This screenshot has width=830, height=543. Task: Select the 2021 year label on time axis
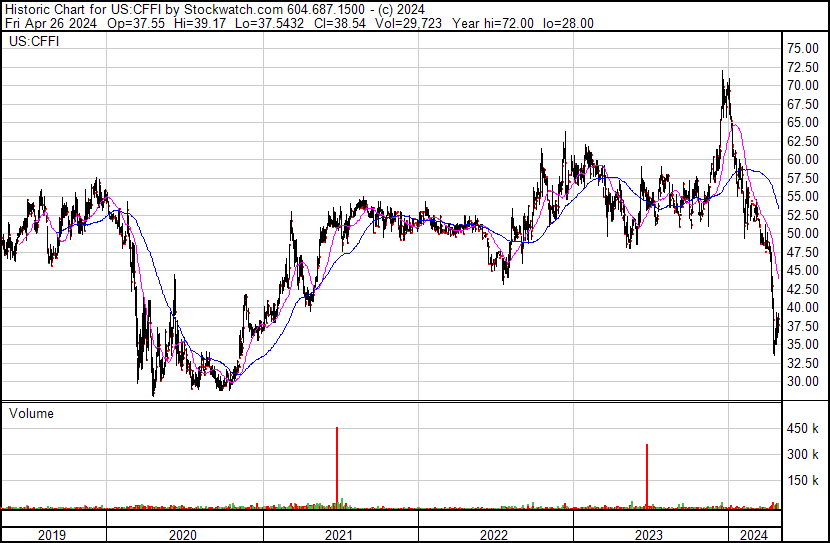click(x=339, y=535)
